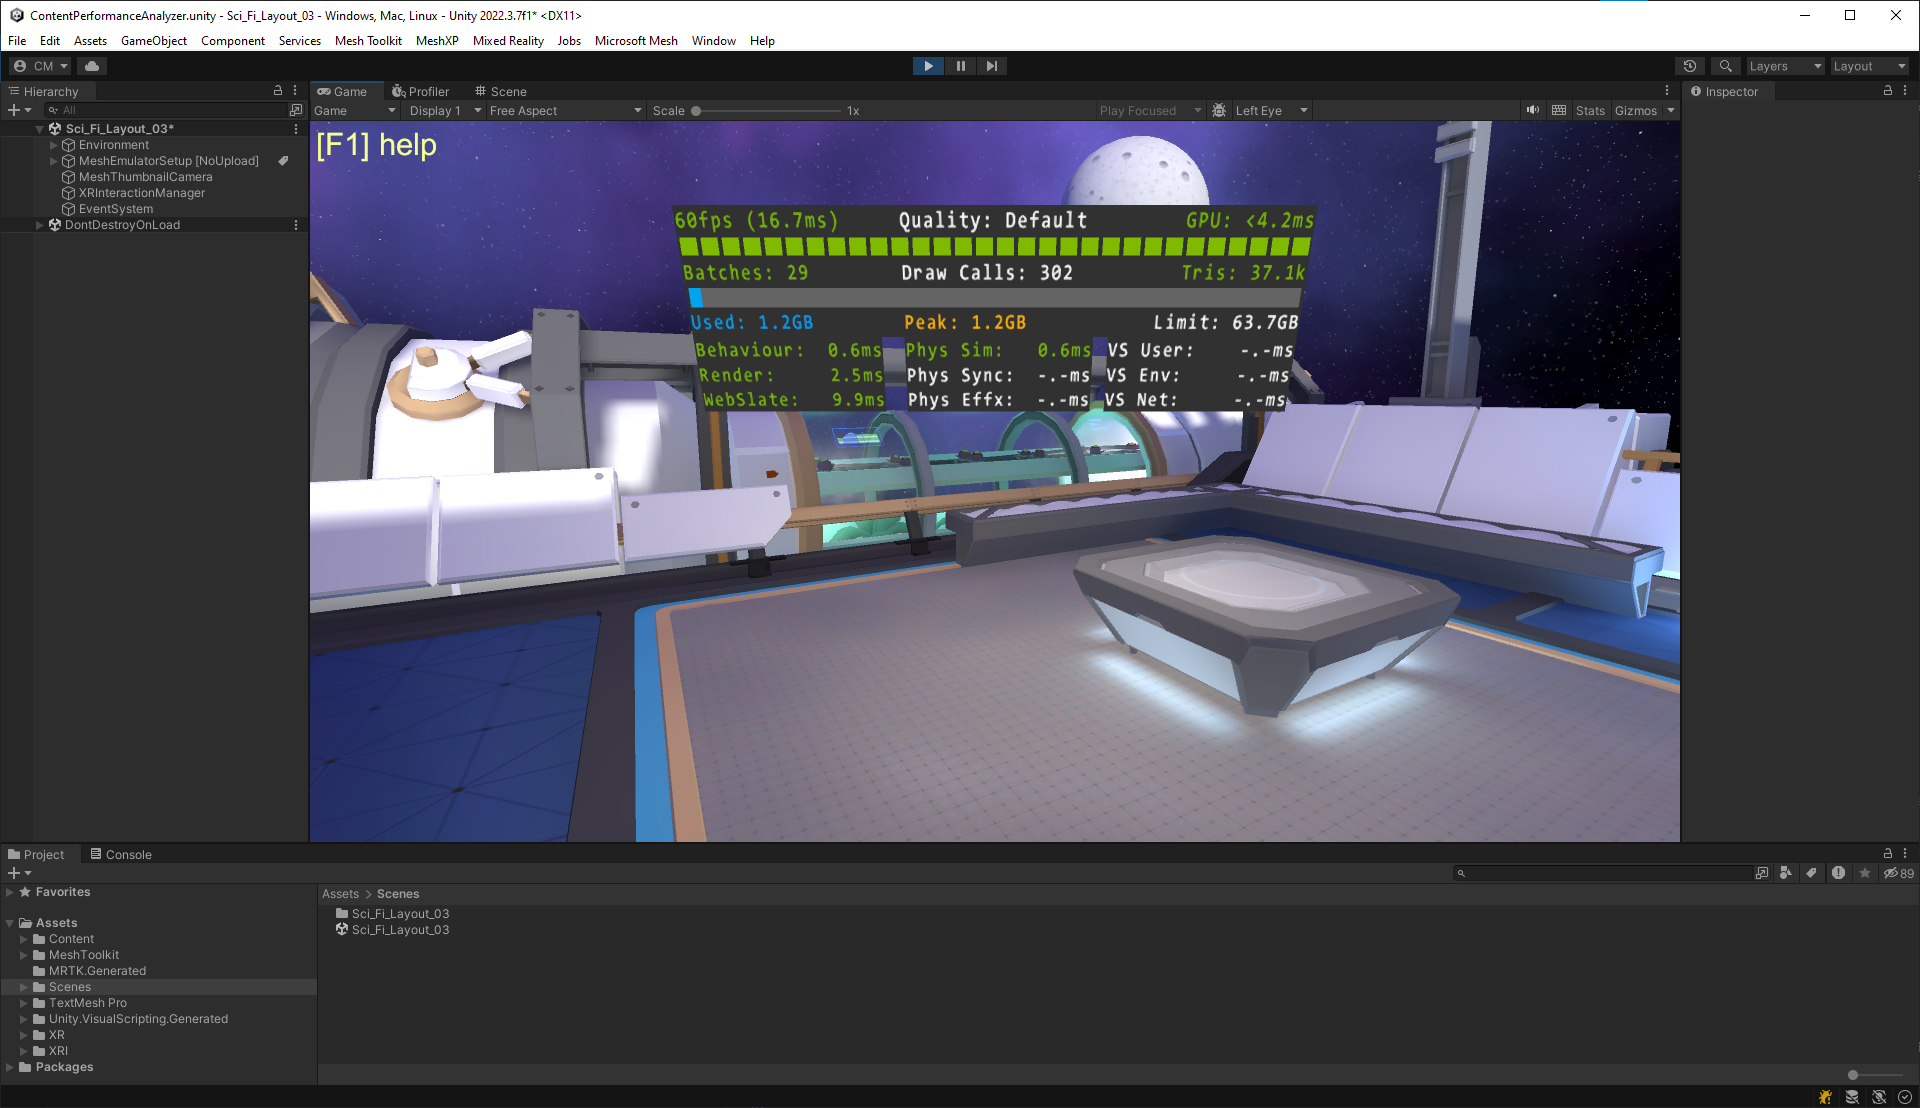Viewport: 1920px width, 1108px height.
Task: Click the Step forward button
Action: point(992,66)
